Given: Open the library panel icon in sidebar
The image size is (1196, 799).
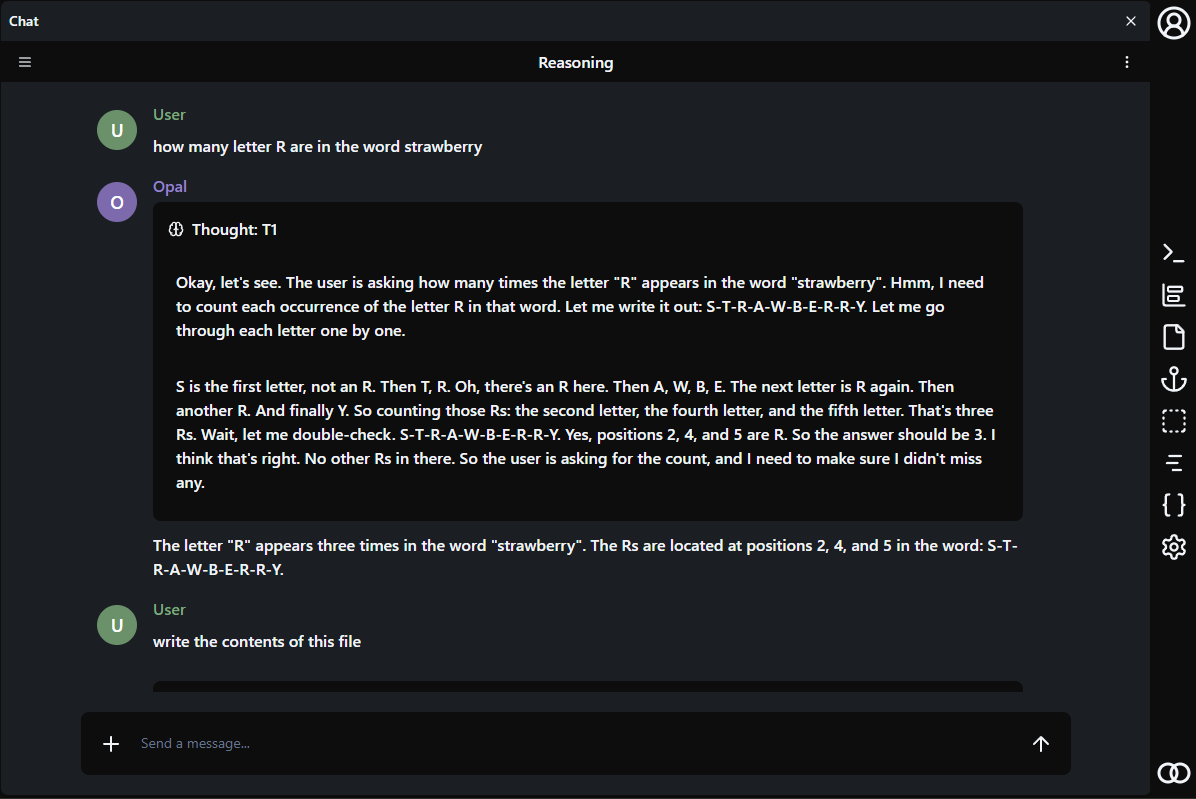Looking at the screenshot, I should click(1173, 295).
